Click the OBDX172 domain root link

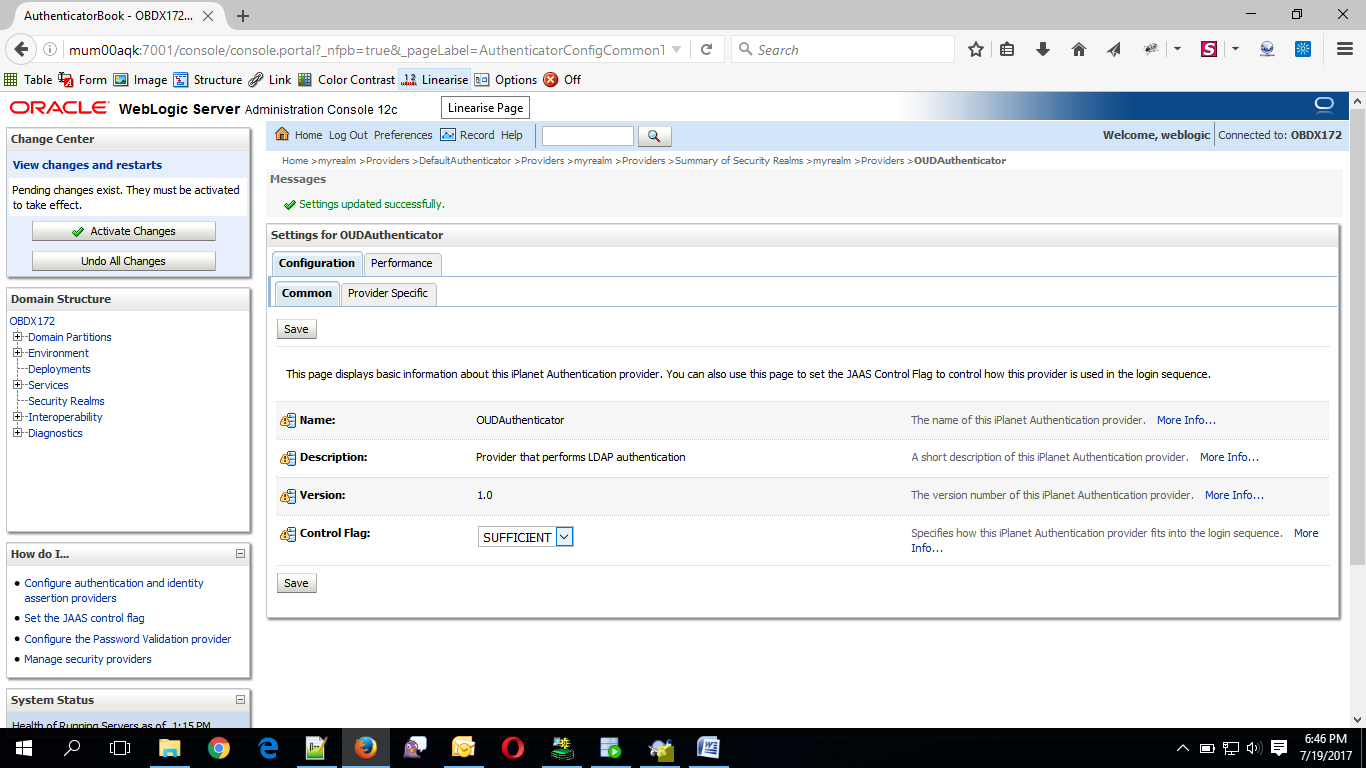pos(32,321)
